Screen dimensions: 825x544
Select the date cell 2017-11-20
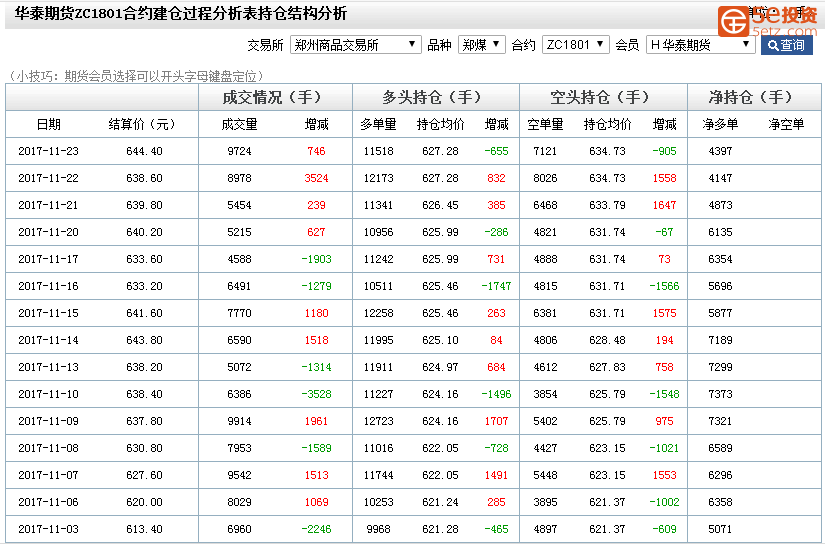pos(48,232)
